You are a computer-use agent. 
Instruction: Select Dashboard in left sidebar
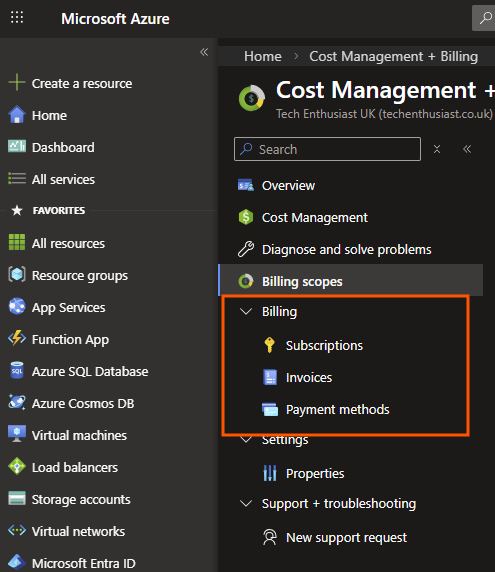[63, 147]
